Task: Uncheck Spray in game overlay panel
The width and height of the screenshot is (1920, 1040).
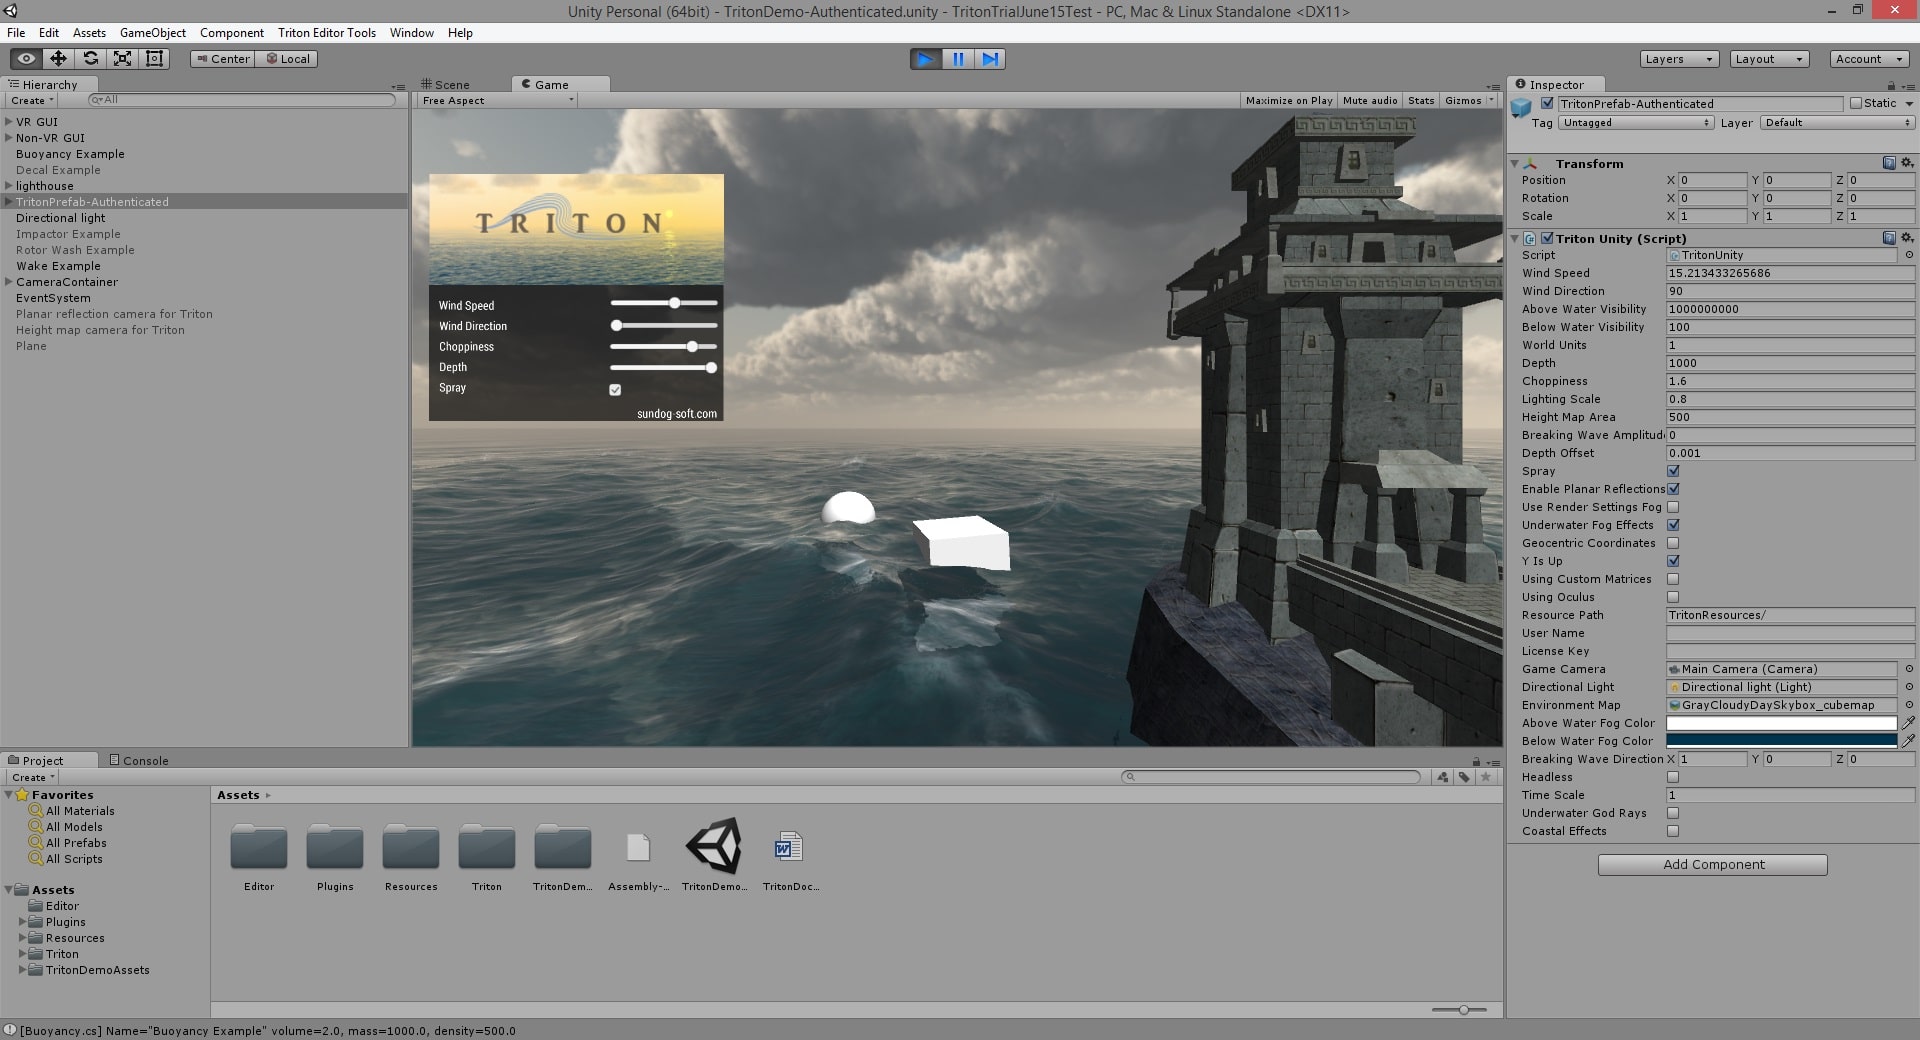Action: [x=615, y=389]
